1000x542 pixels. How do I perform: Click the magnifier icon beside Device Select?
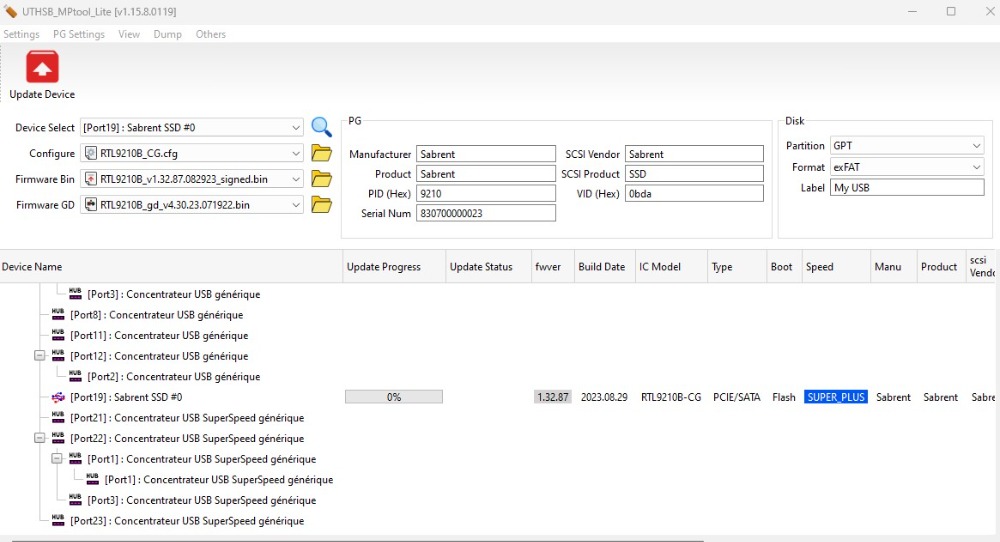[321, 127]
